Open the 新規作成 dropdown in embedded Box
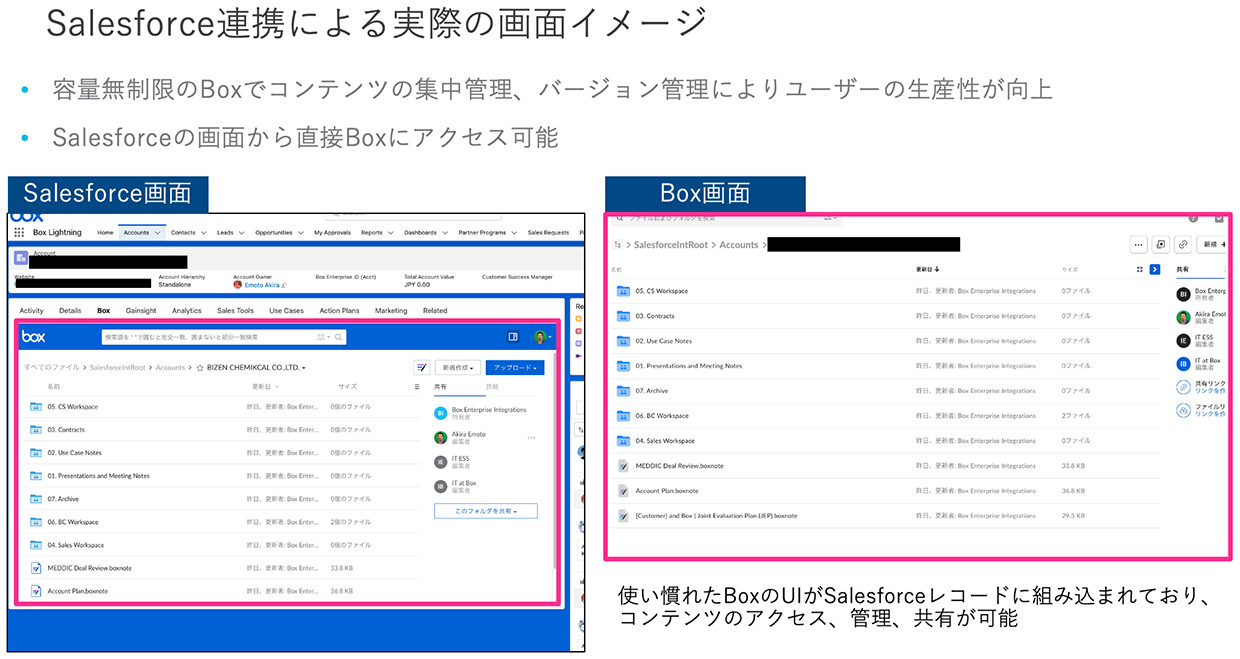Image resolution: width=1240 pixels, height=659 pixels. 458,368
